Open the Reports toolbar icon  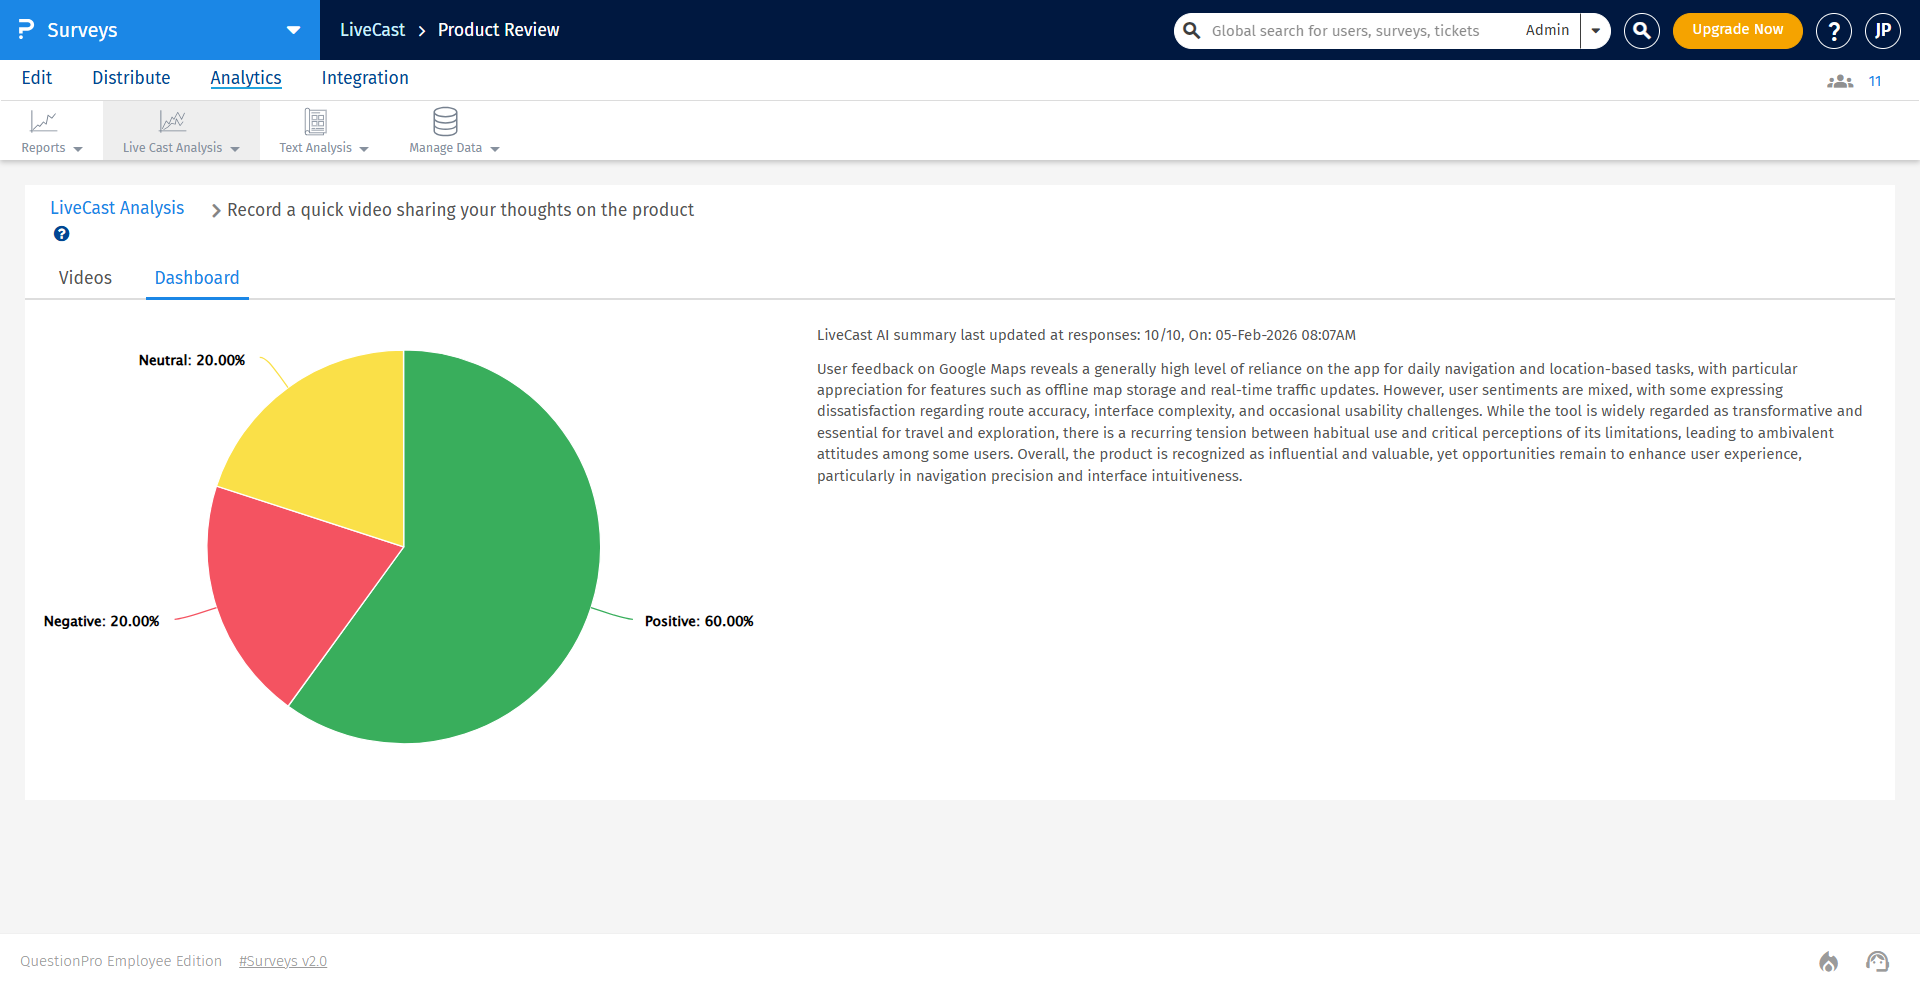coord(44,122)
